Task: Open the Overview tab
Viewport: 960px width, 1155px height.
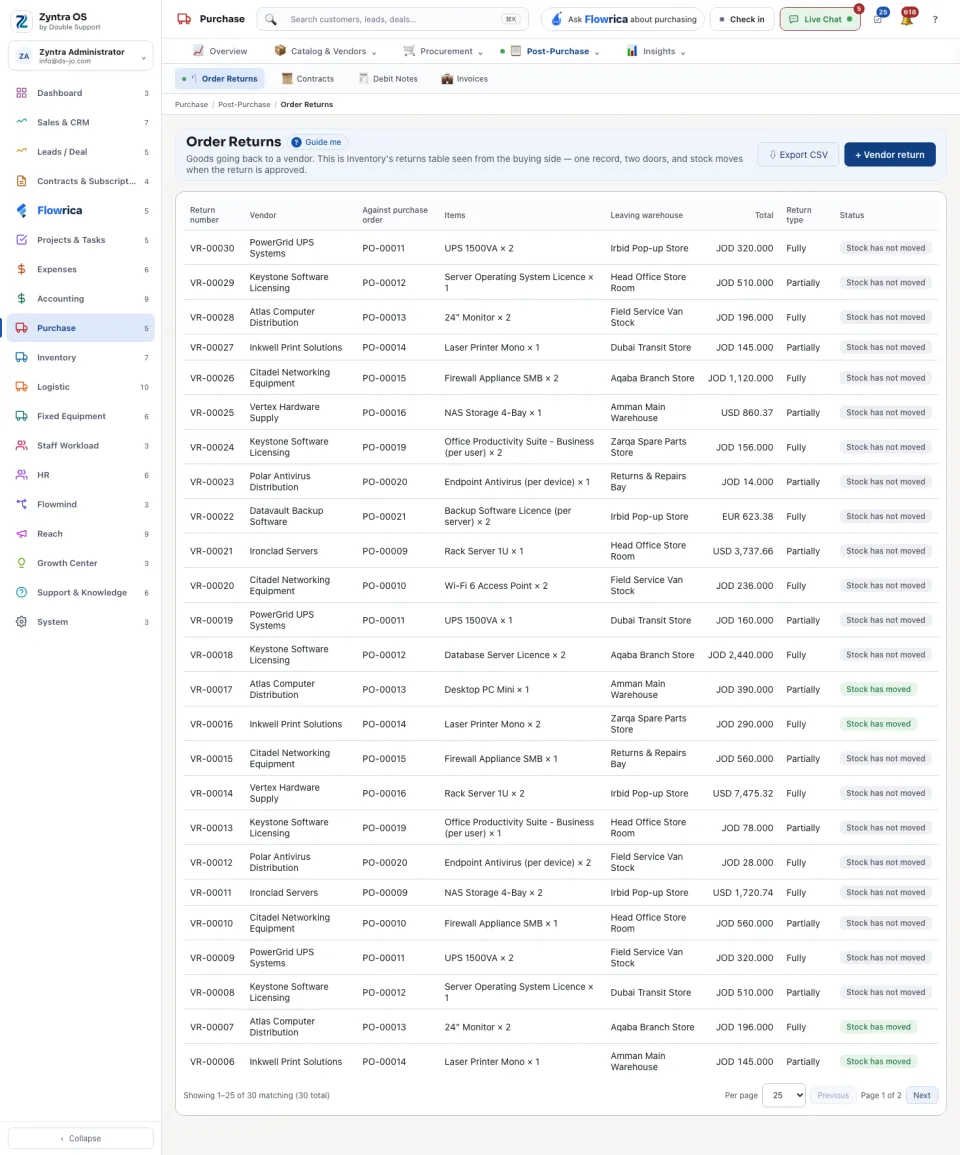Action: [220, 52]
